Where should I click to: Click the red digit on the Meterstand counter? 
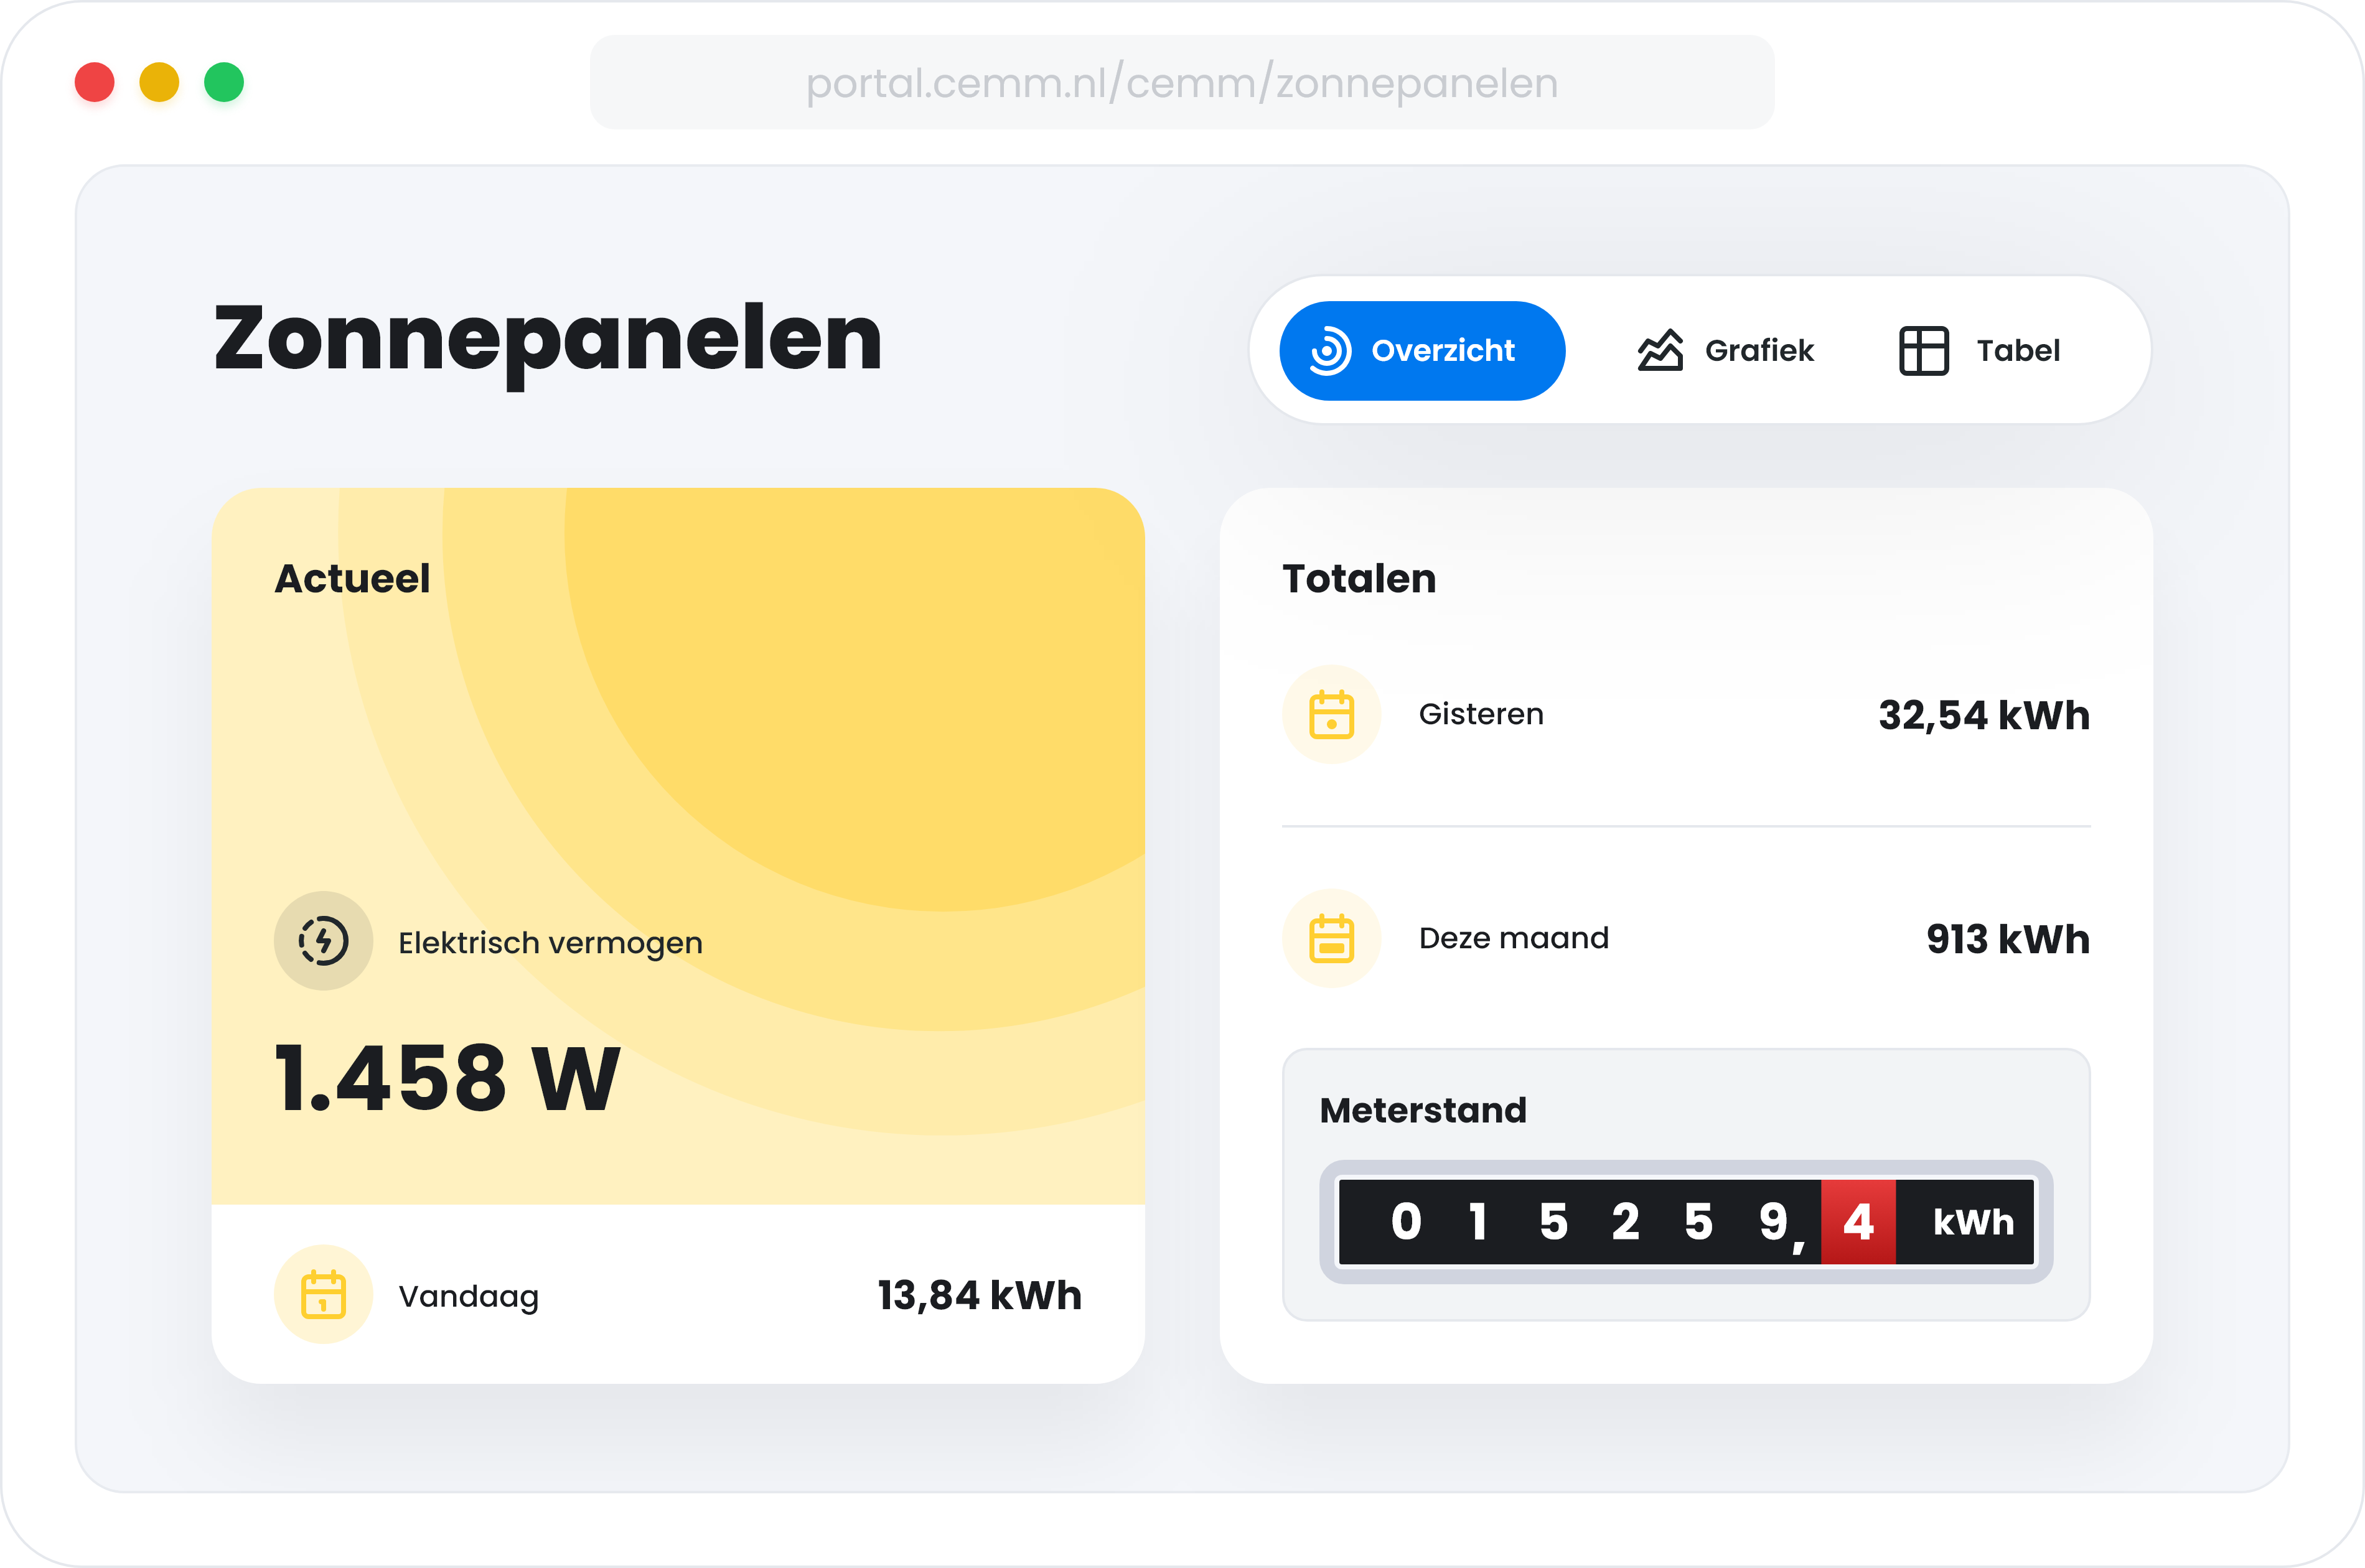1858,1221
